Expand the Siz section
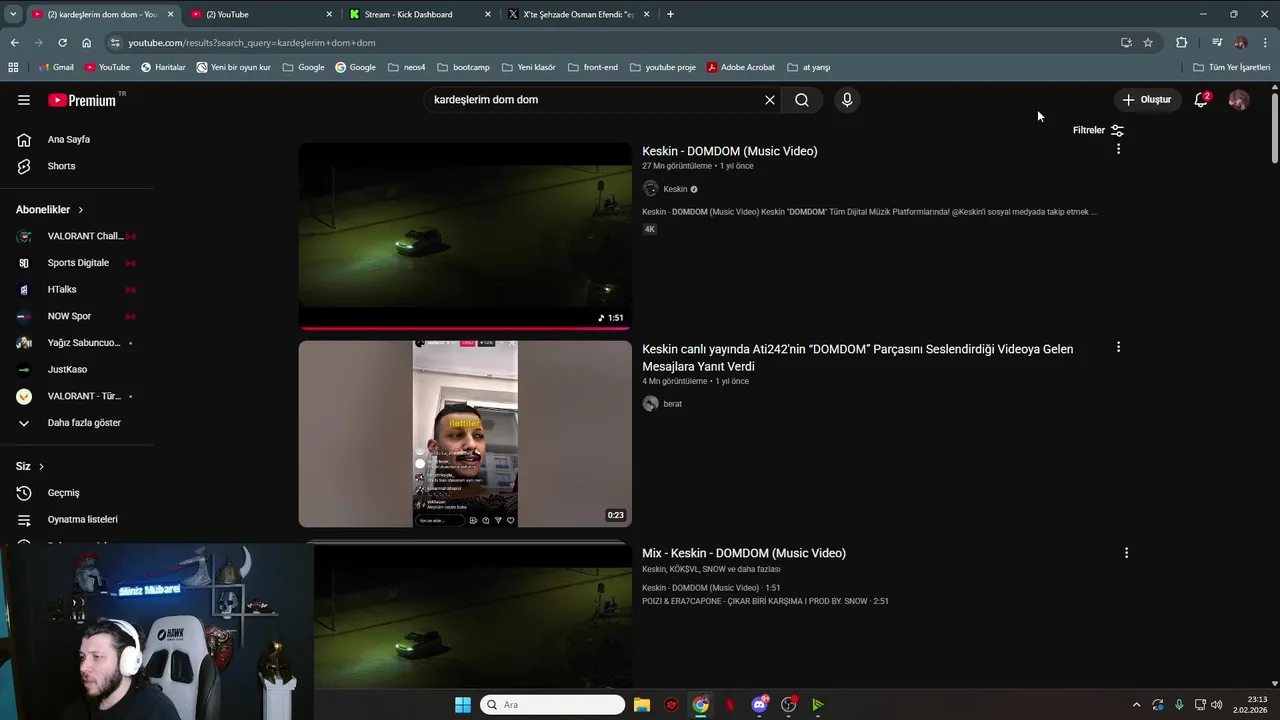Viewport: 1280px width, 720px height. 30,466
